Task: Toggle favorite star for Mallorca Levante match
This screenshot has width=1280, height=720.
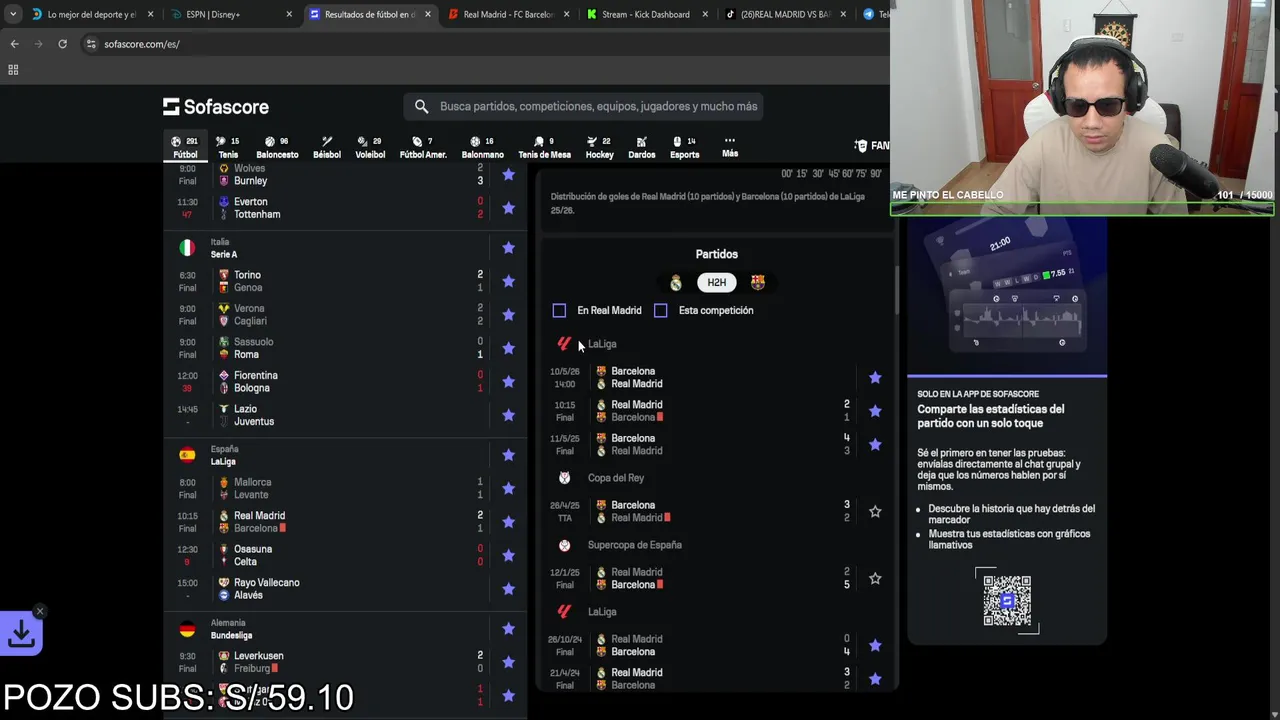Action: (x=508, y=488)
